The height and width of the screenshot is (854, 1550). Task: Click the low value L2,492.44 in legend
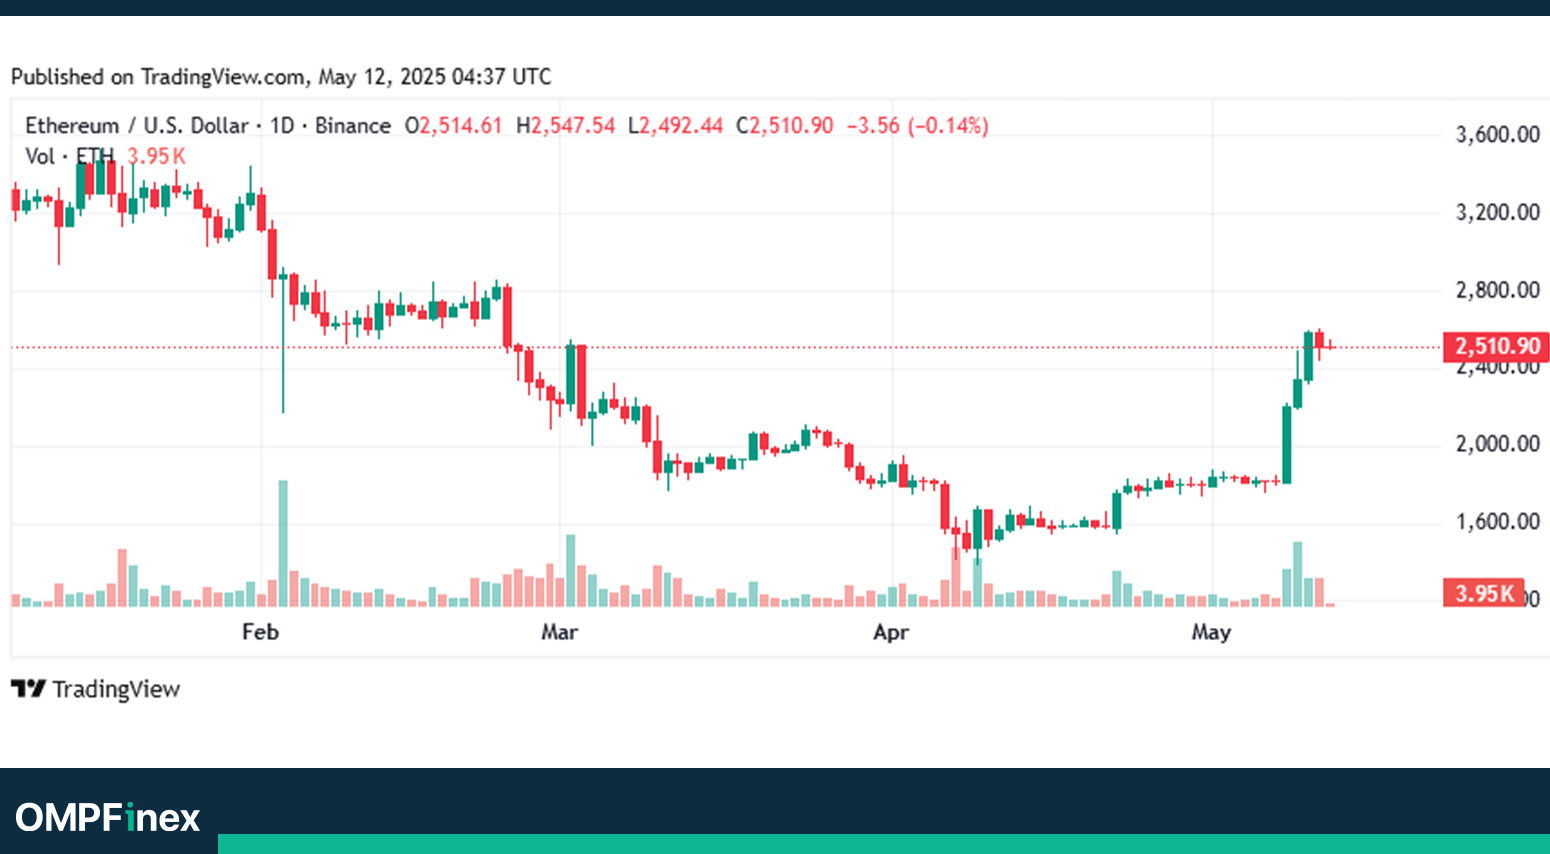pyautogui.click(x=675, y=126)
